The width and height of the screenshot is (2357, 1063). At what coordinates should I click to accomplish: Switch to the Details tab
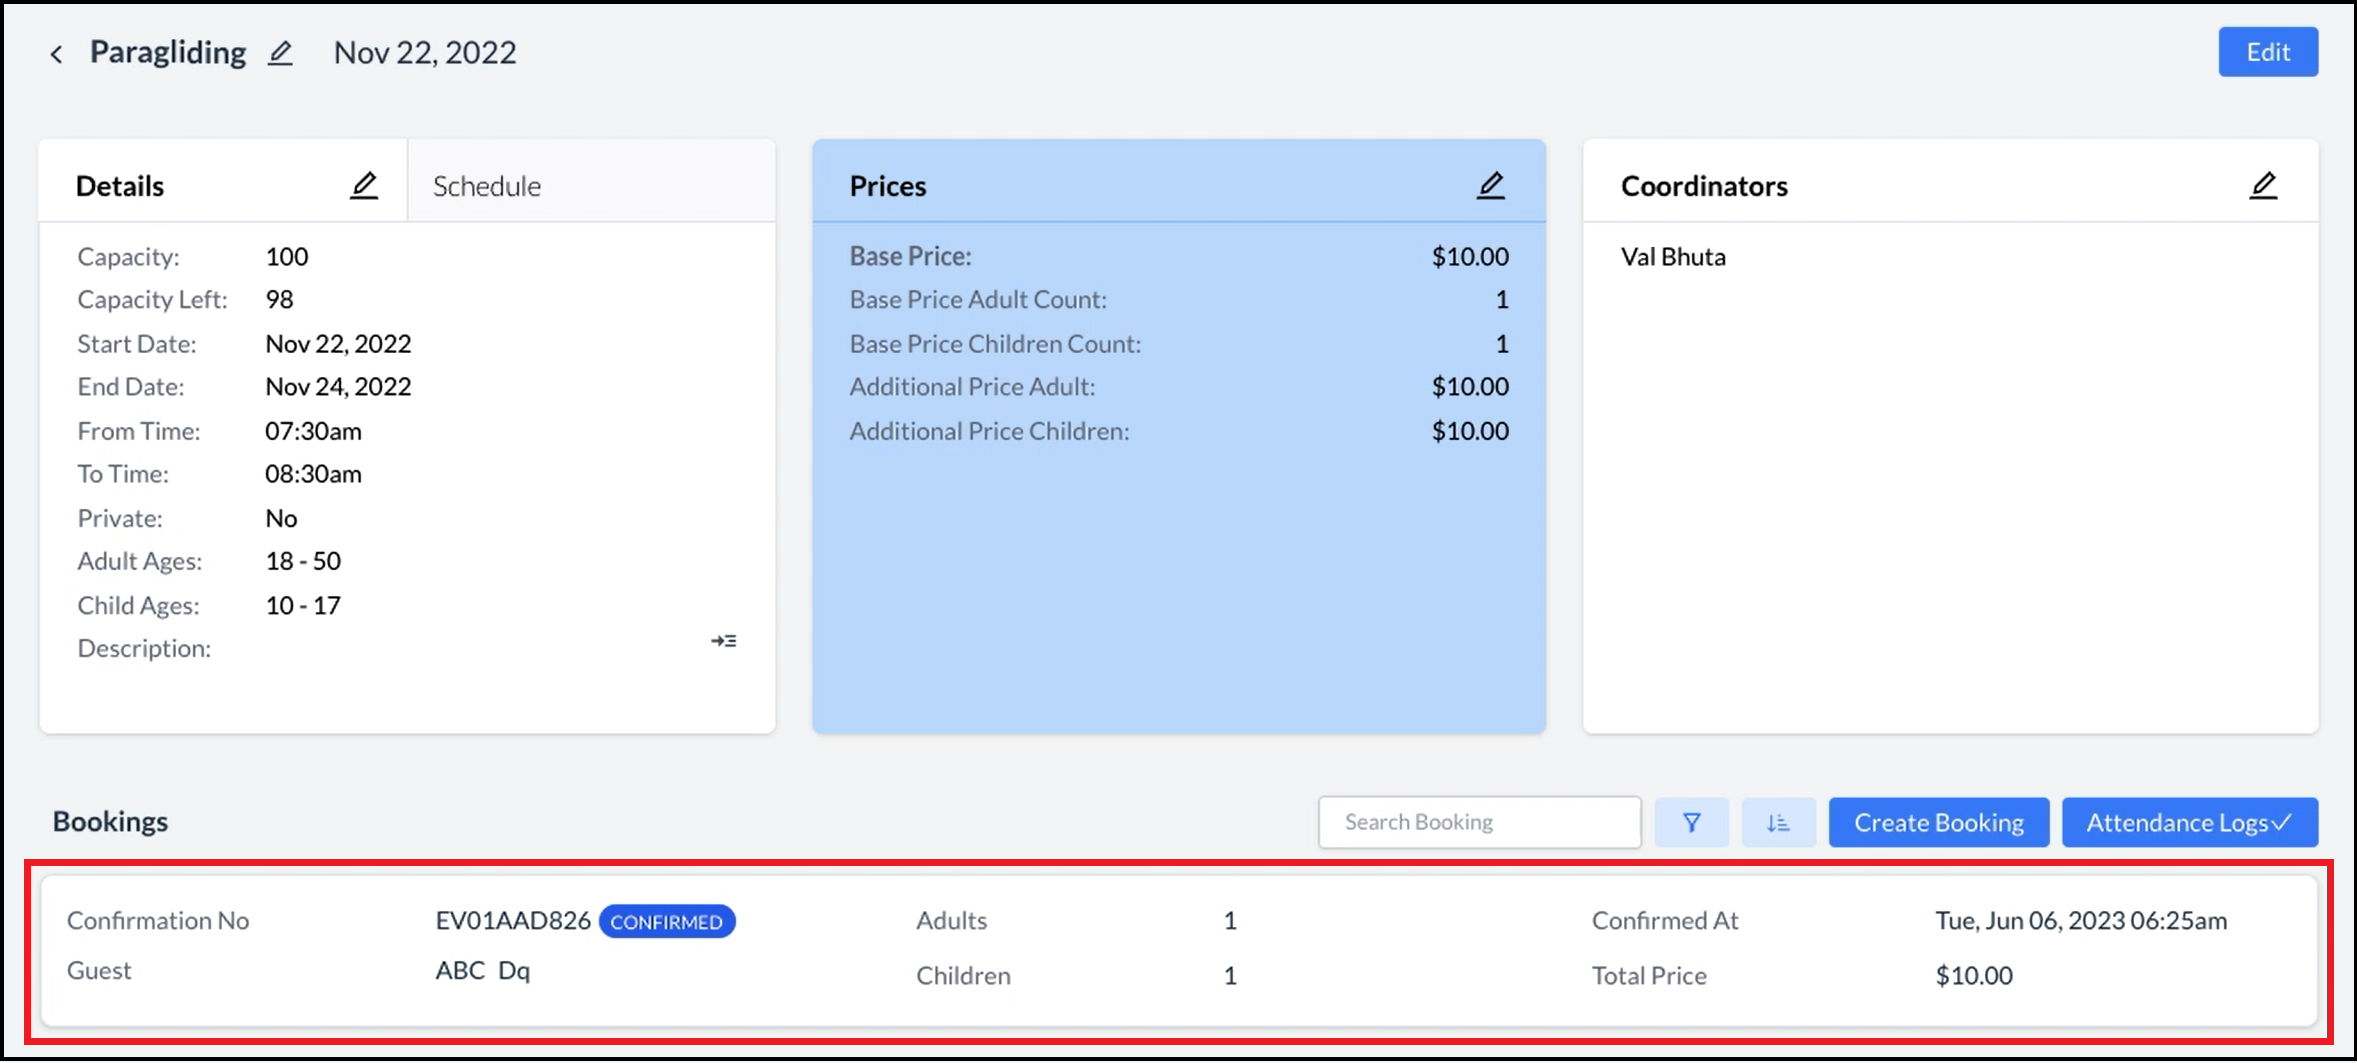[x=119, y=185]
